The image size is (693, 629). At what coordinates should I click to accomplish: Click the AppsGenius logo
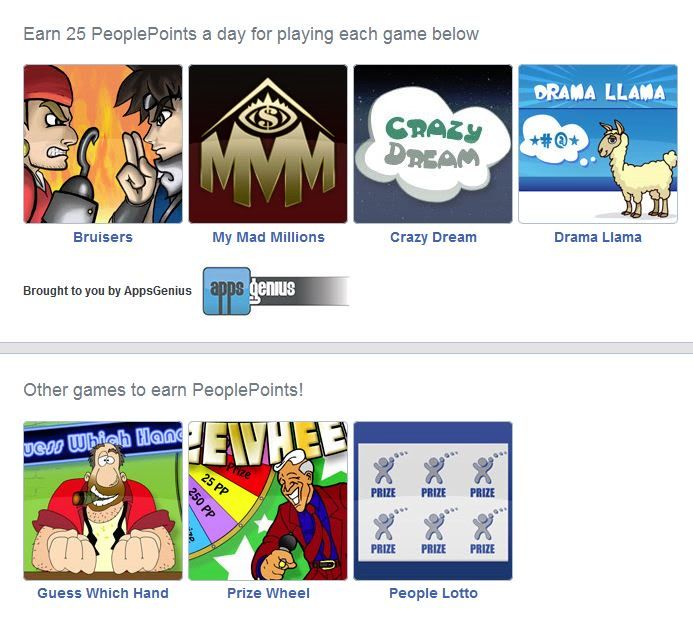click(x=276, y=291)
